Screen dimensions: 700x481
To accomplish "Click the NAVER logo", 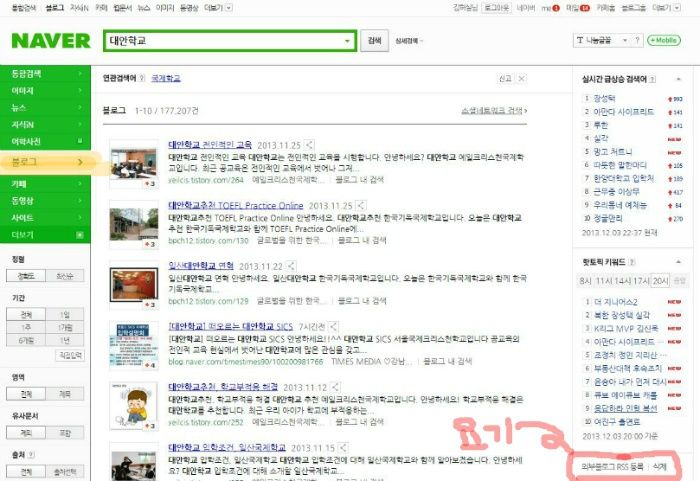I will [51, 41].
